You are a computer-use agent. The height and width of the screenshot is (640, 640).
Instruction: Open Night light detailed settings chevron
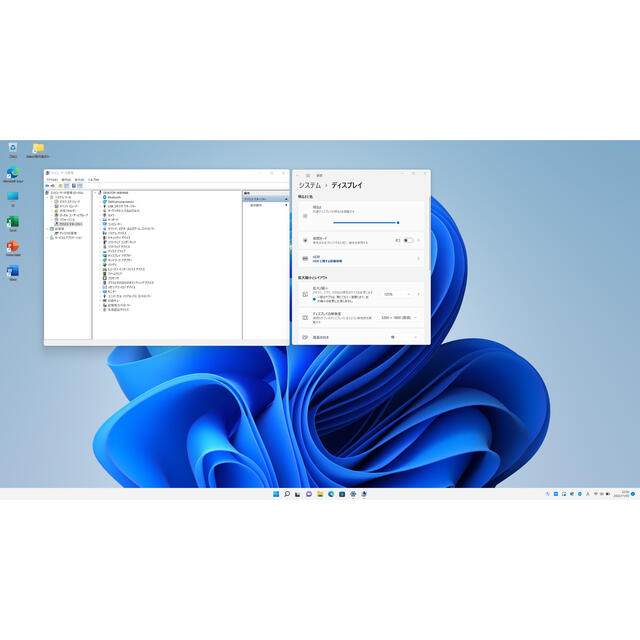coord(418,240)
